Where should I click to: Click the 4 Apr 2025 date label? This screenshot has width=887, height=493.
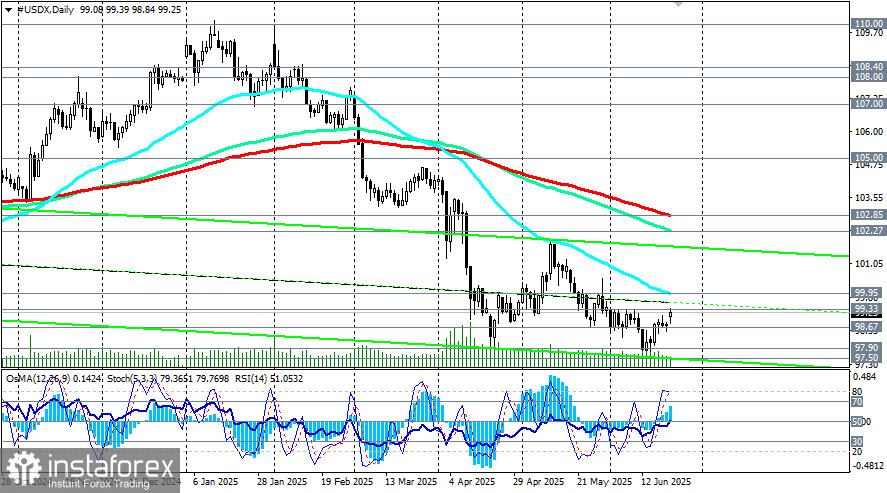(x=472, y=482)
